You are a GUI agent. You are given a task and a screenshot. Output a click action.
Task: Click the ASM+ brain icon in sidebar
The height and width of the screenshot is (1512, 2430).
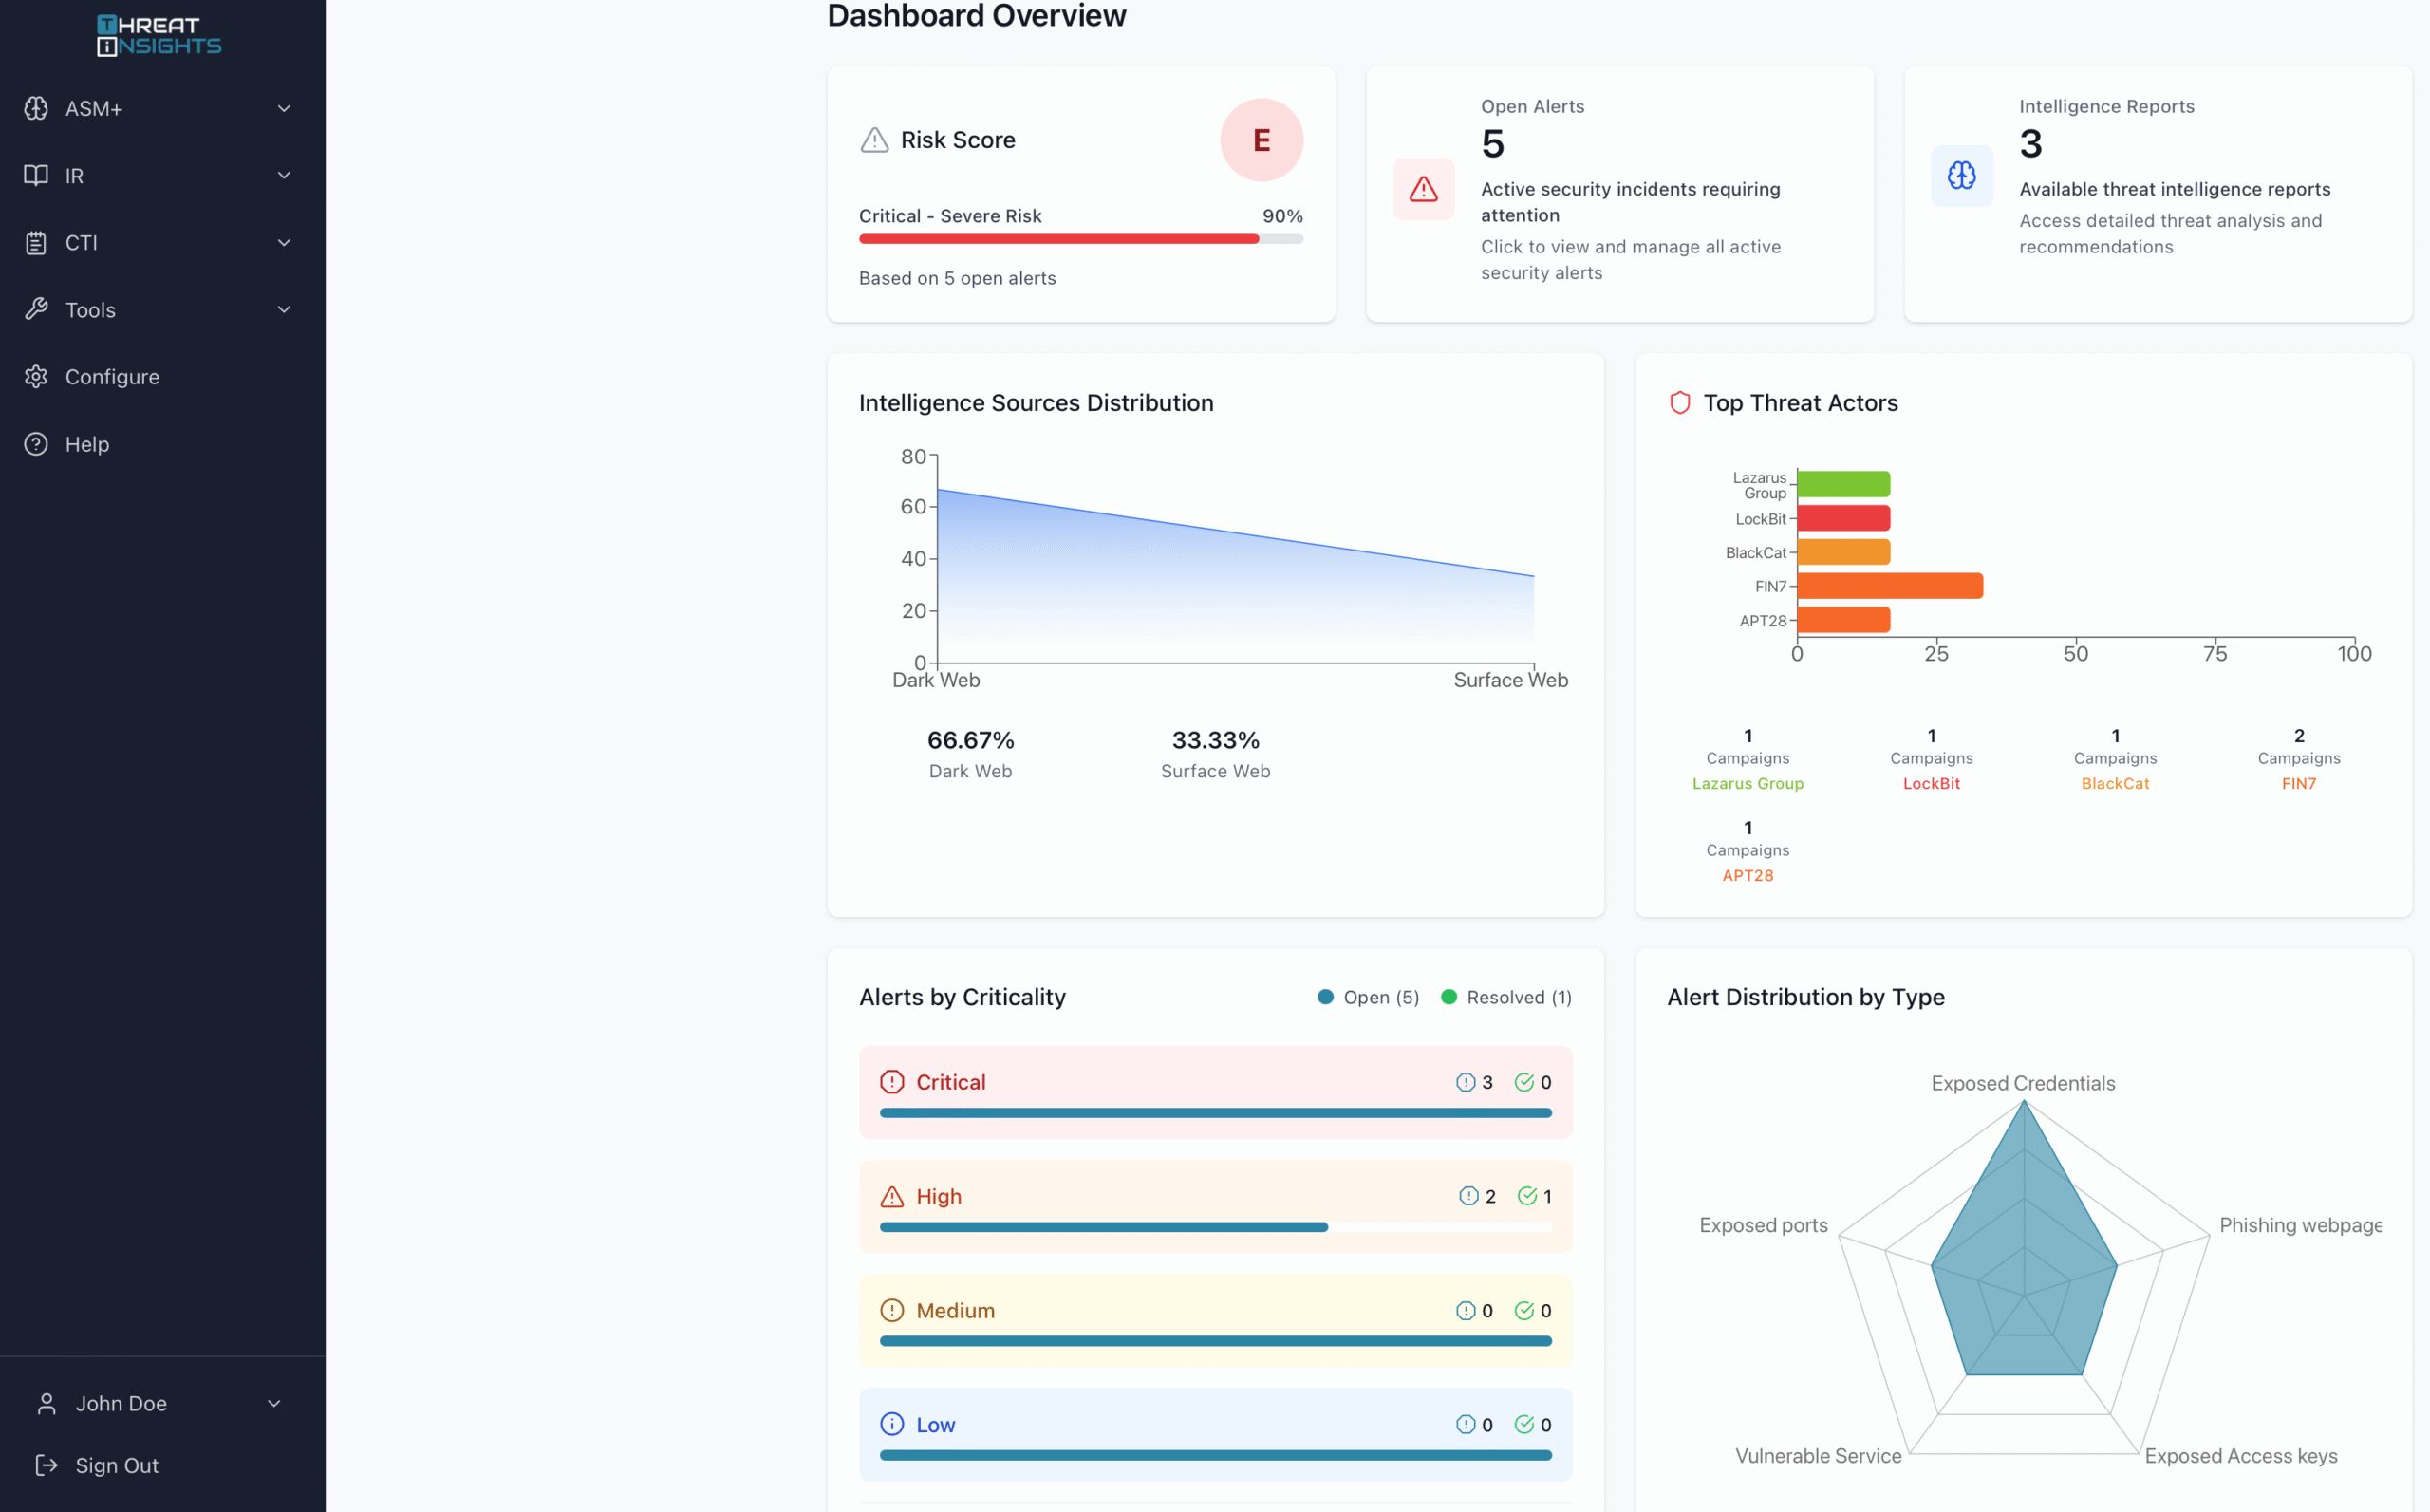tap(36, 108)
